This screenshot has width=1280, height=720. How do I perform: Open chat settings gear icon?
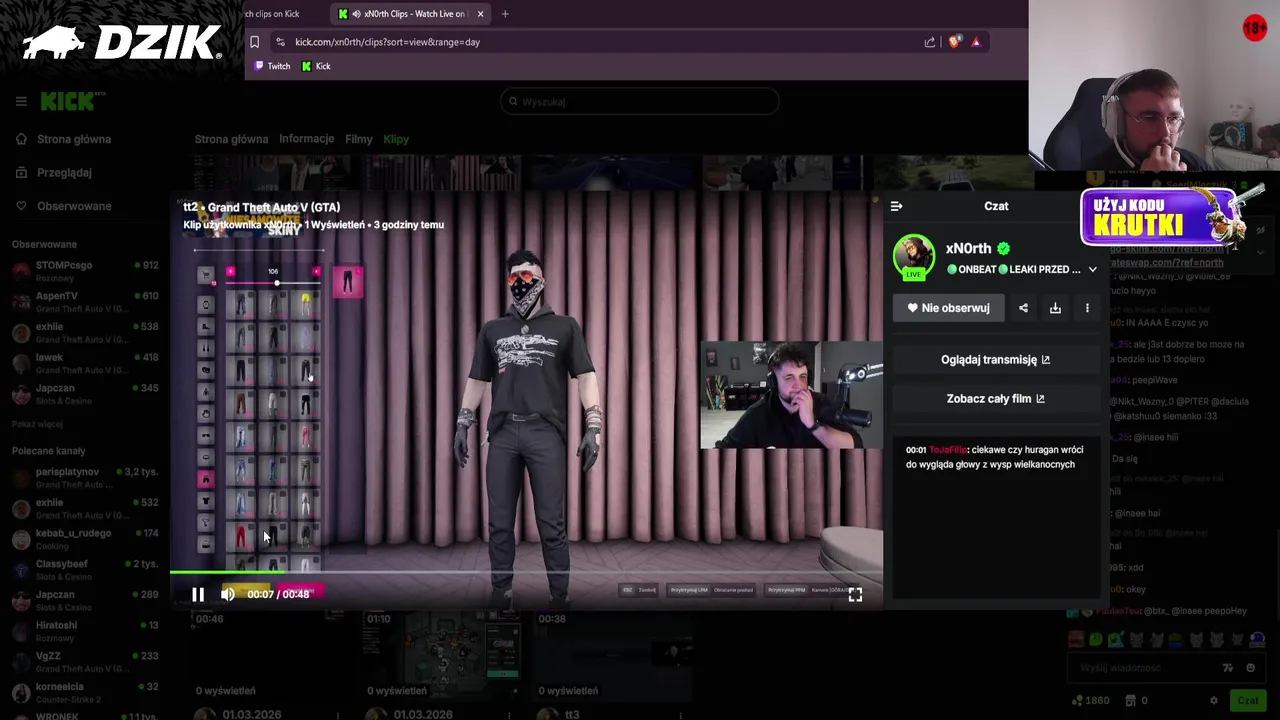[1213, 701]
